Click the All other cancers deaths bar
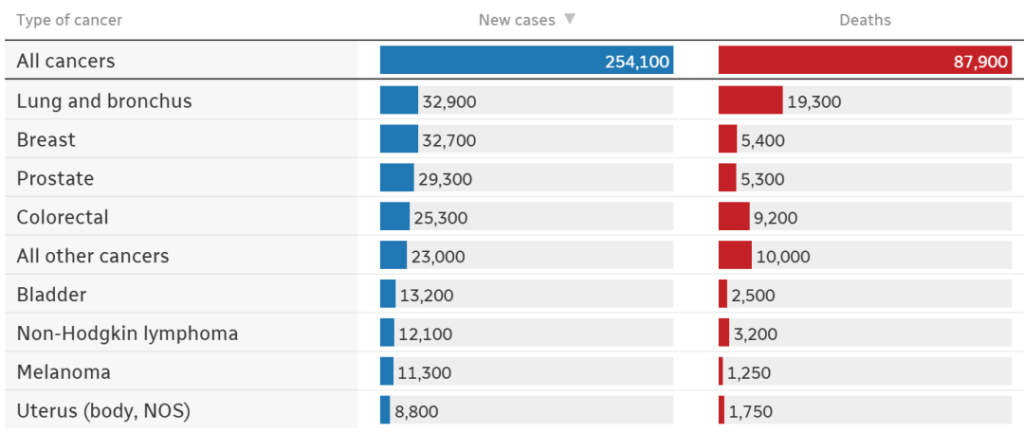Viewport: 1024px width, 433px height. [x=735, y=256]
